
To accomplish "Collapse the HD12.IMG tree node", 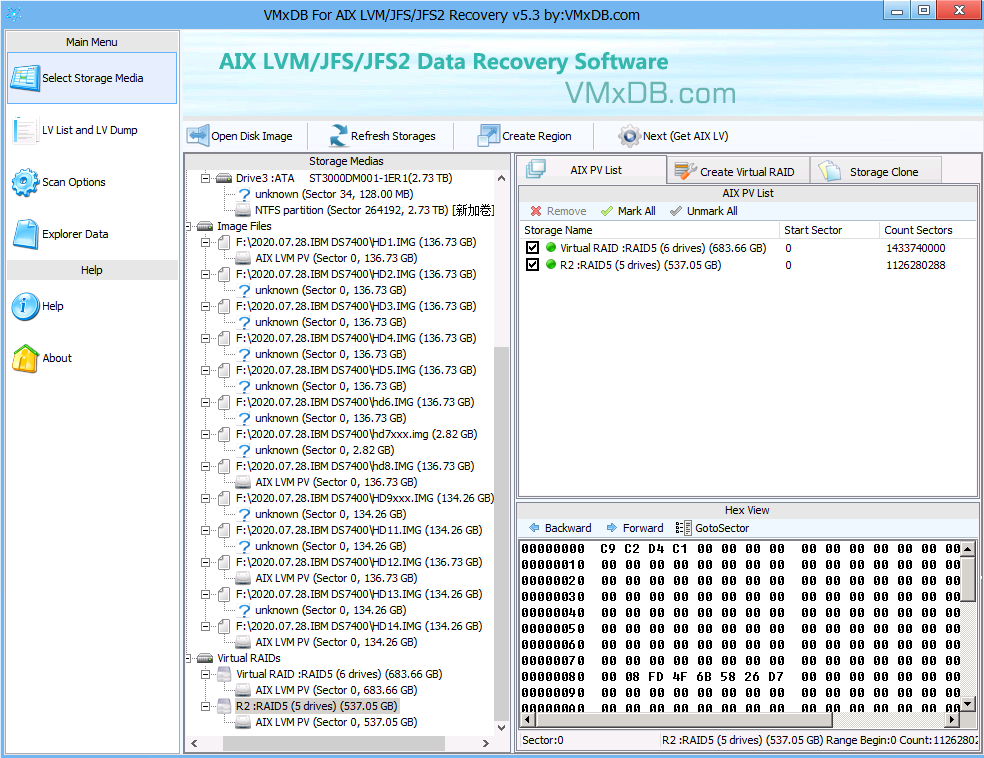I will coord(205,562).
